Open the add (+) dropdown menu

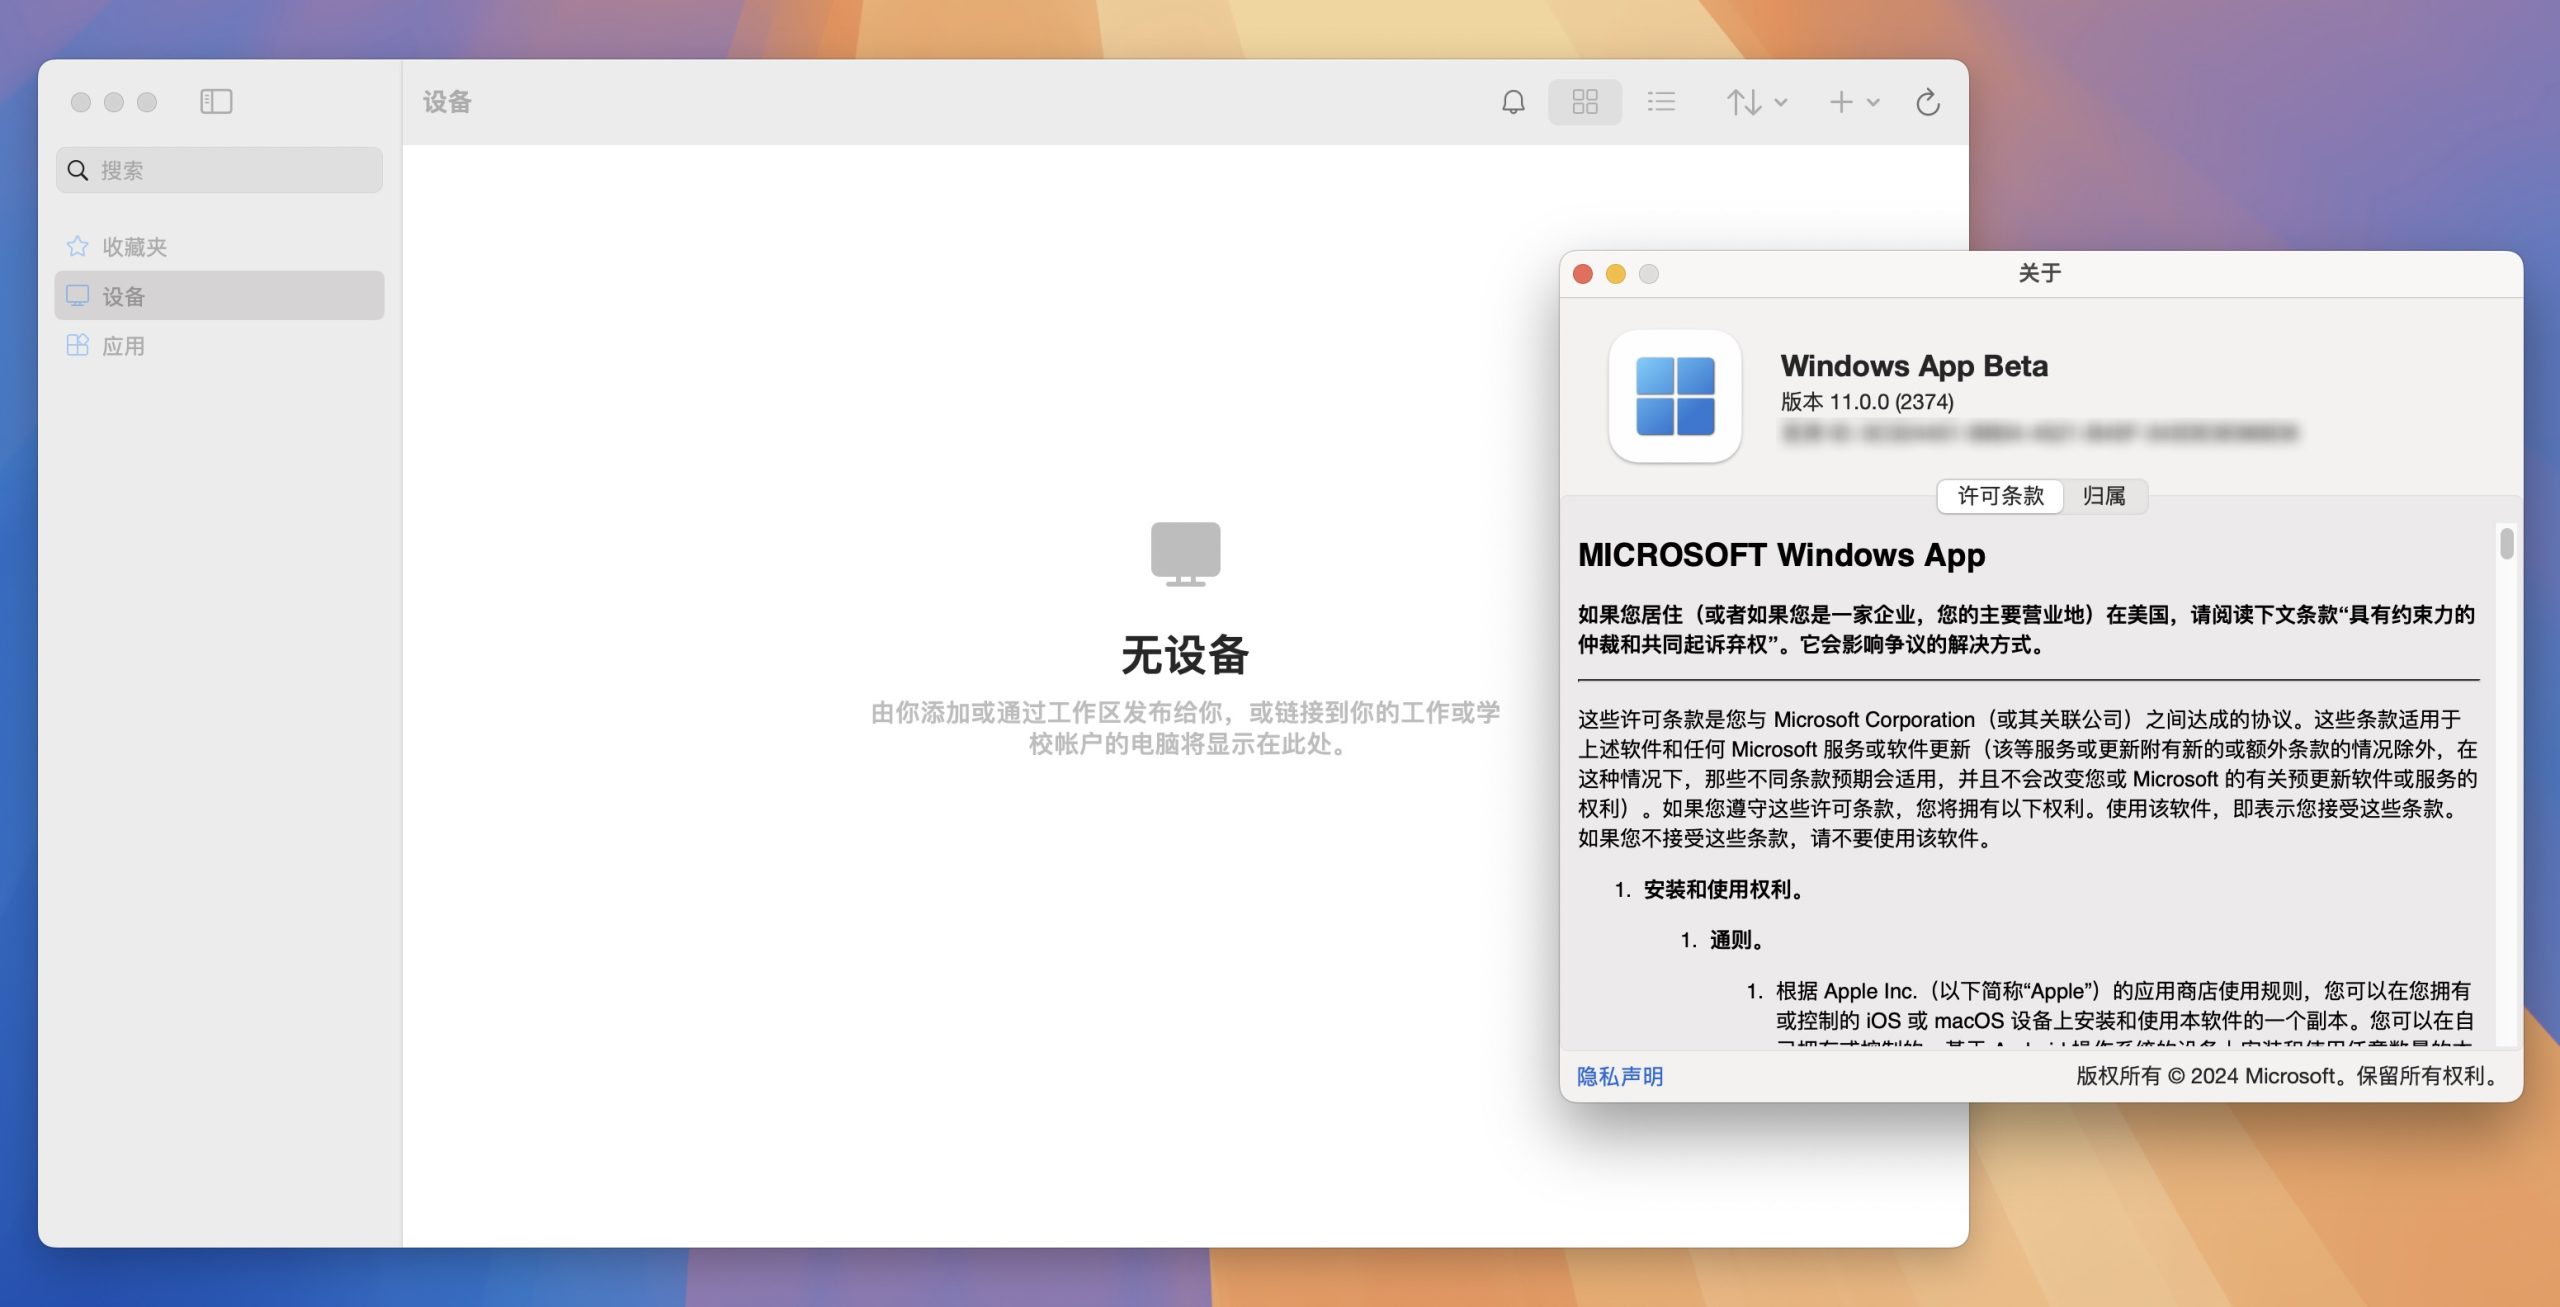[x=1854, y=102]
